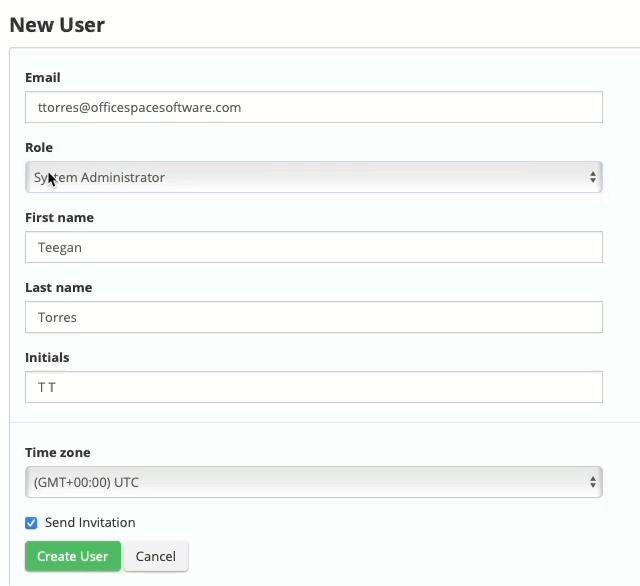
Task: Click the Role field label
Action: click(x=39, y=148)
